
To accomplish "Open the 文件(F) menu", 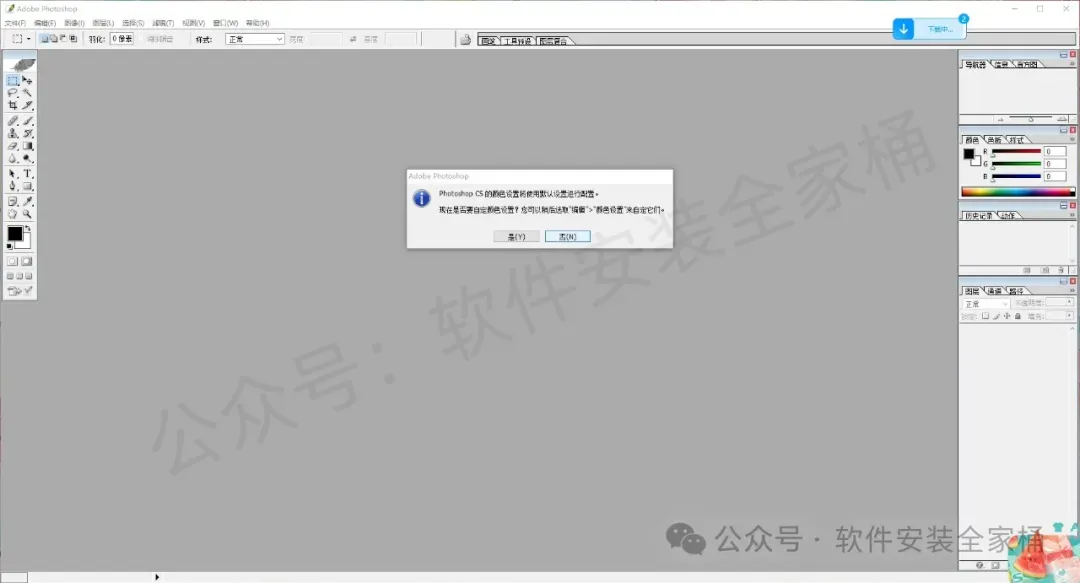I will coord(15,23).
